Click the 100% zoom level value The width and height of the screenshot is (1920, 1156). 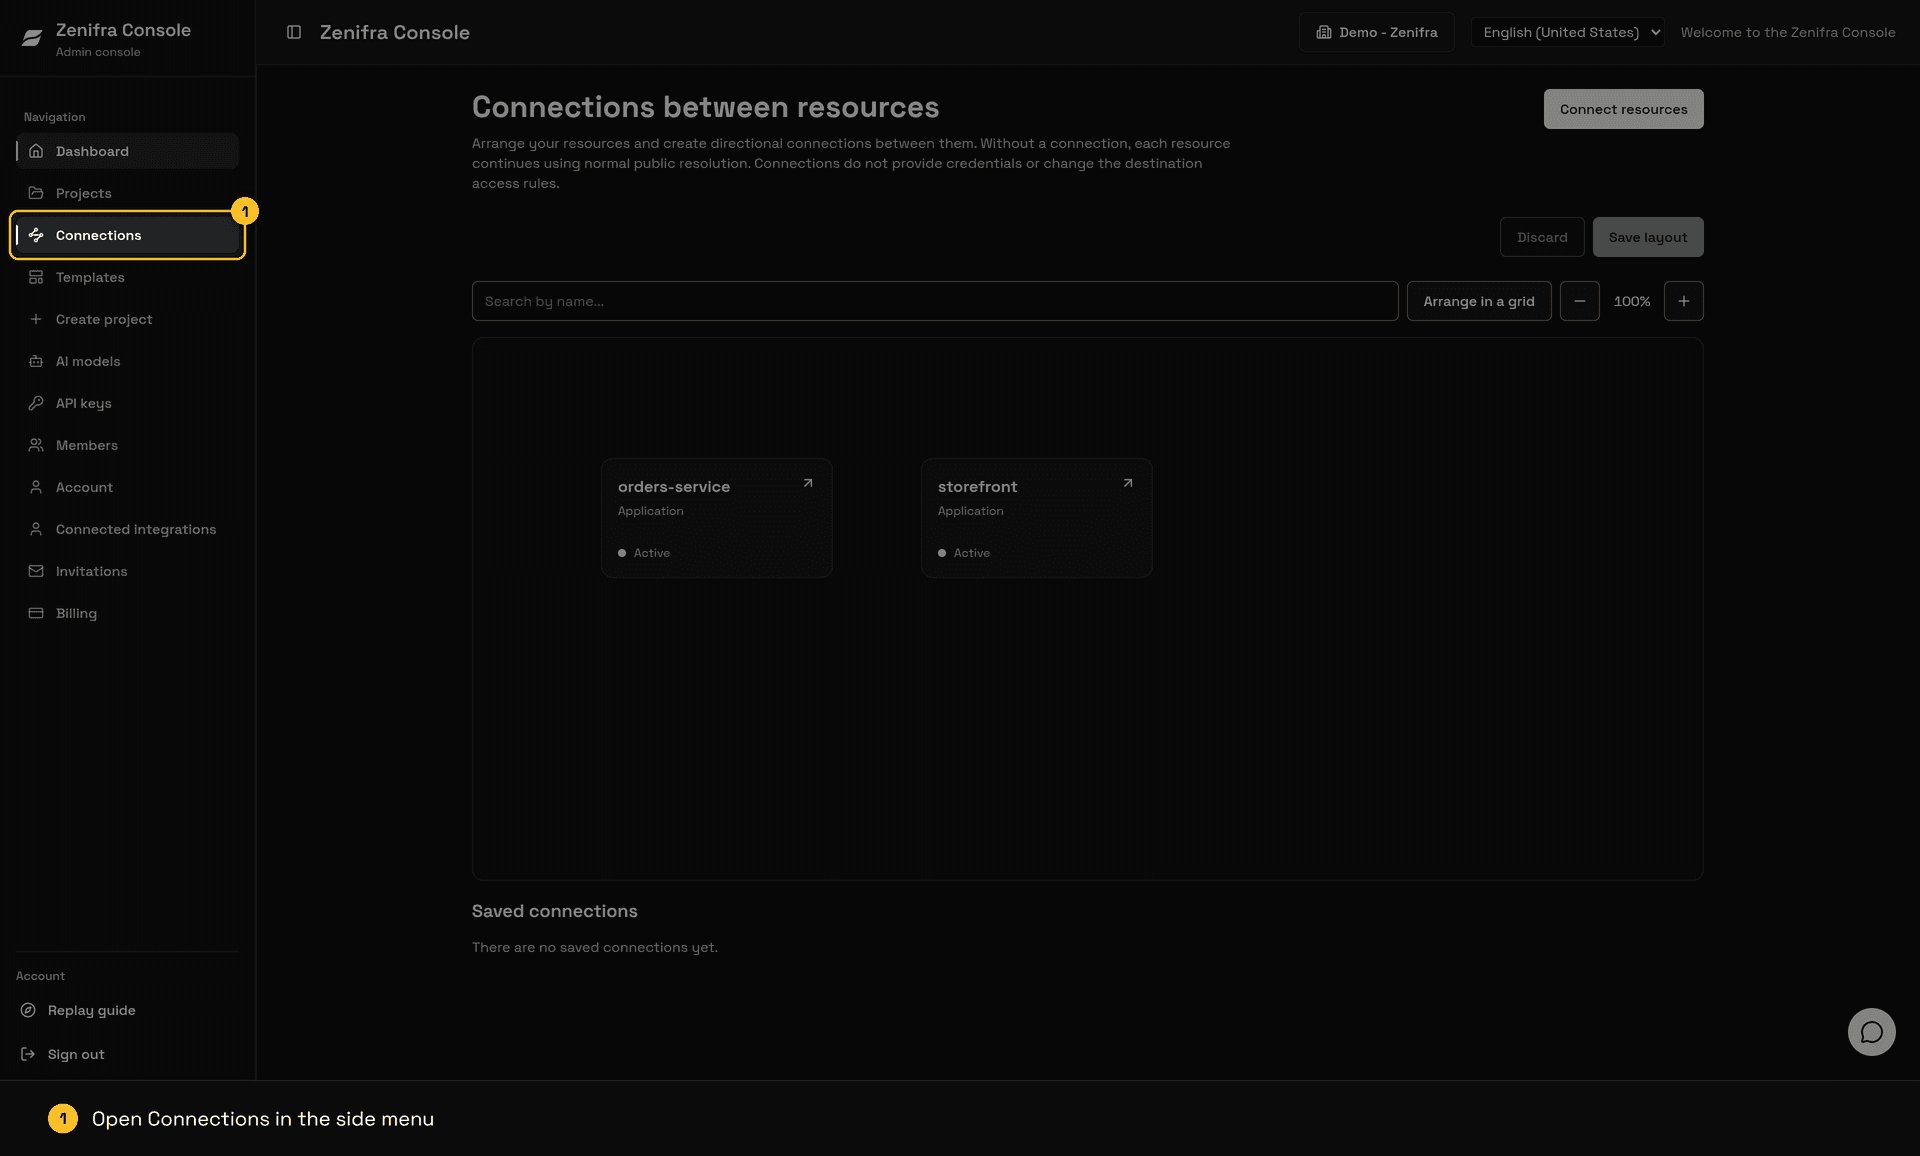pos(1632,301)
